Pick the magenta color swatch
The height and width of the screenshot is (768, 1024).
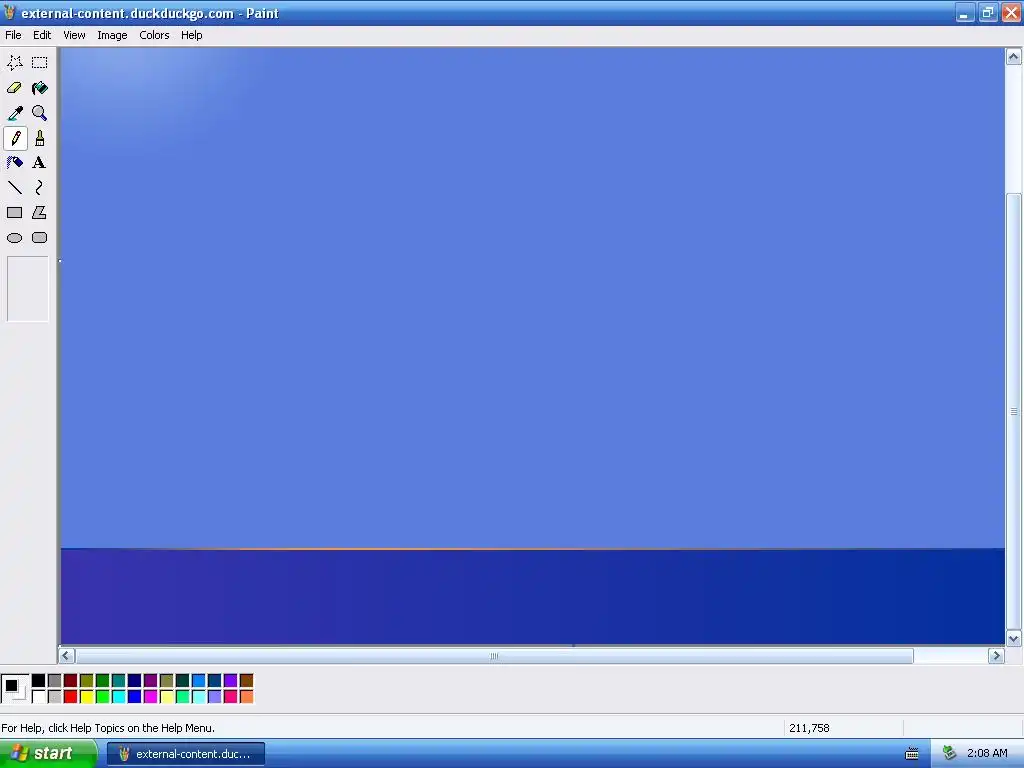[150, 697]
